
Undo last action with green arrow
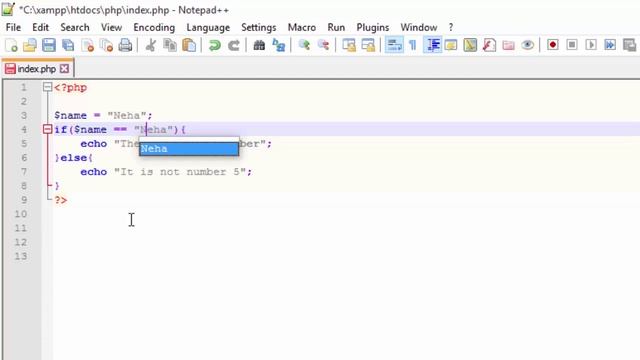tap(214, 45)
